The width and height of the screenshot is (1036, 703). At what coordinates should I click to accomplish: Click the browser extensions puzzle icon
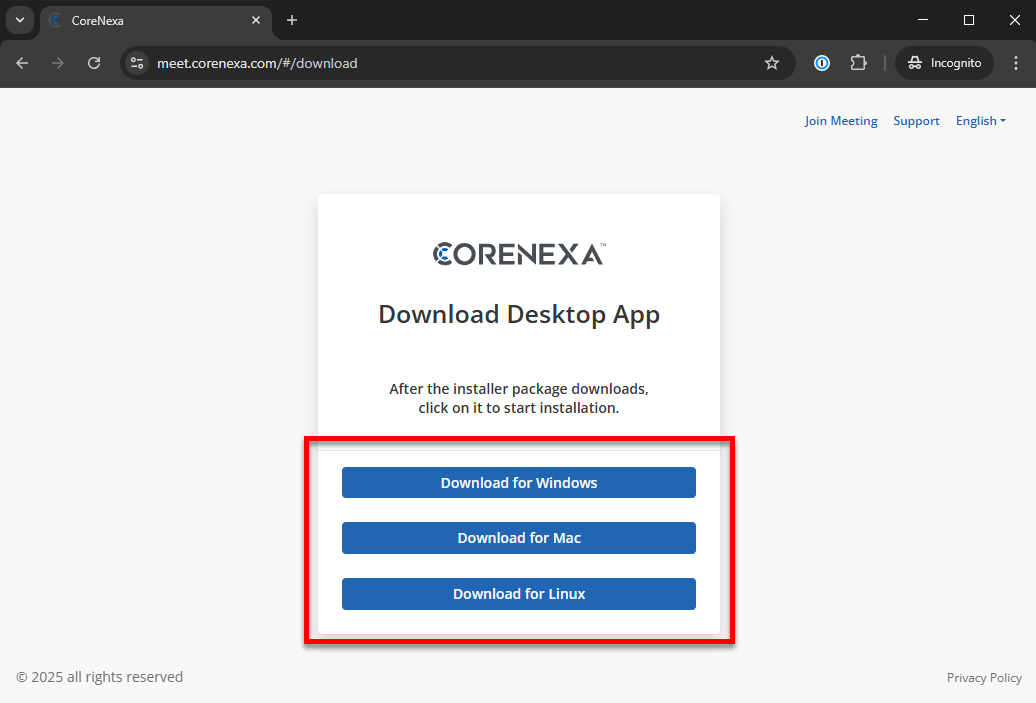tap(858, 63)
